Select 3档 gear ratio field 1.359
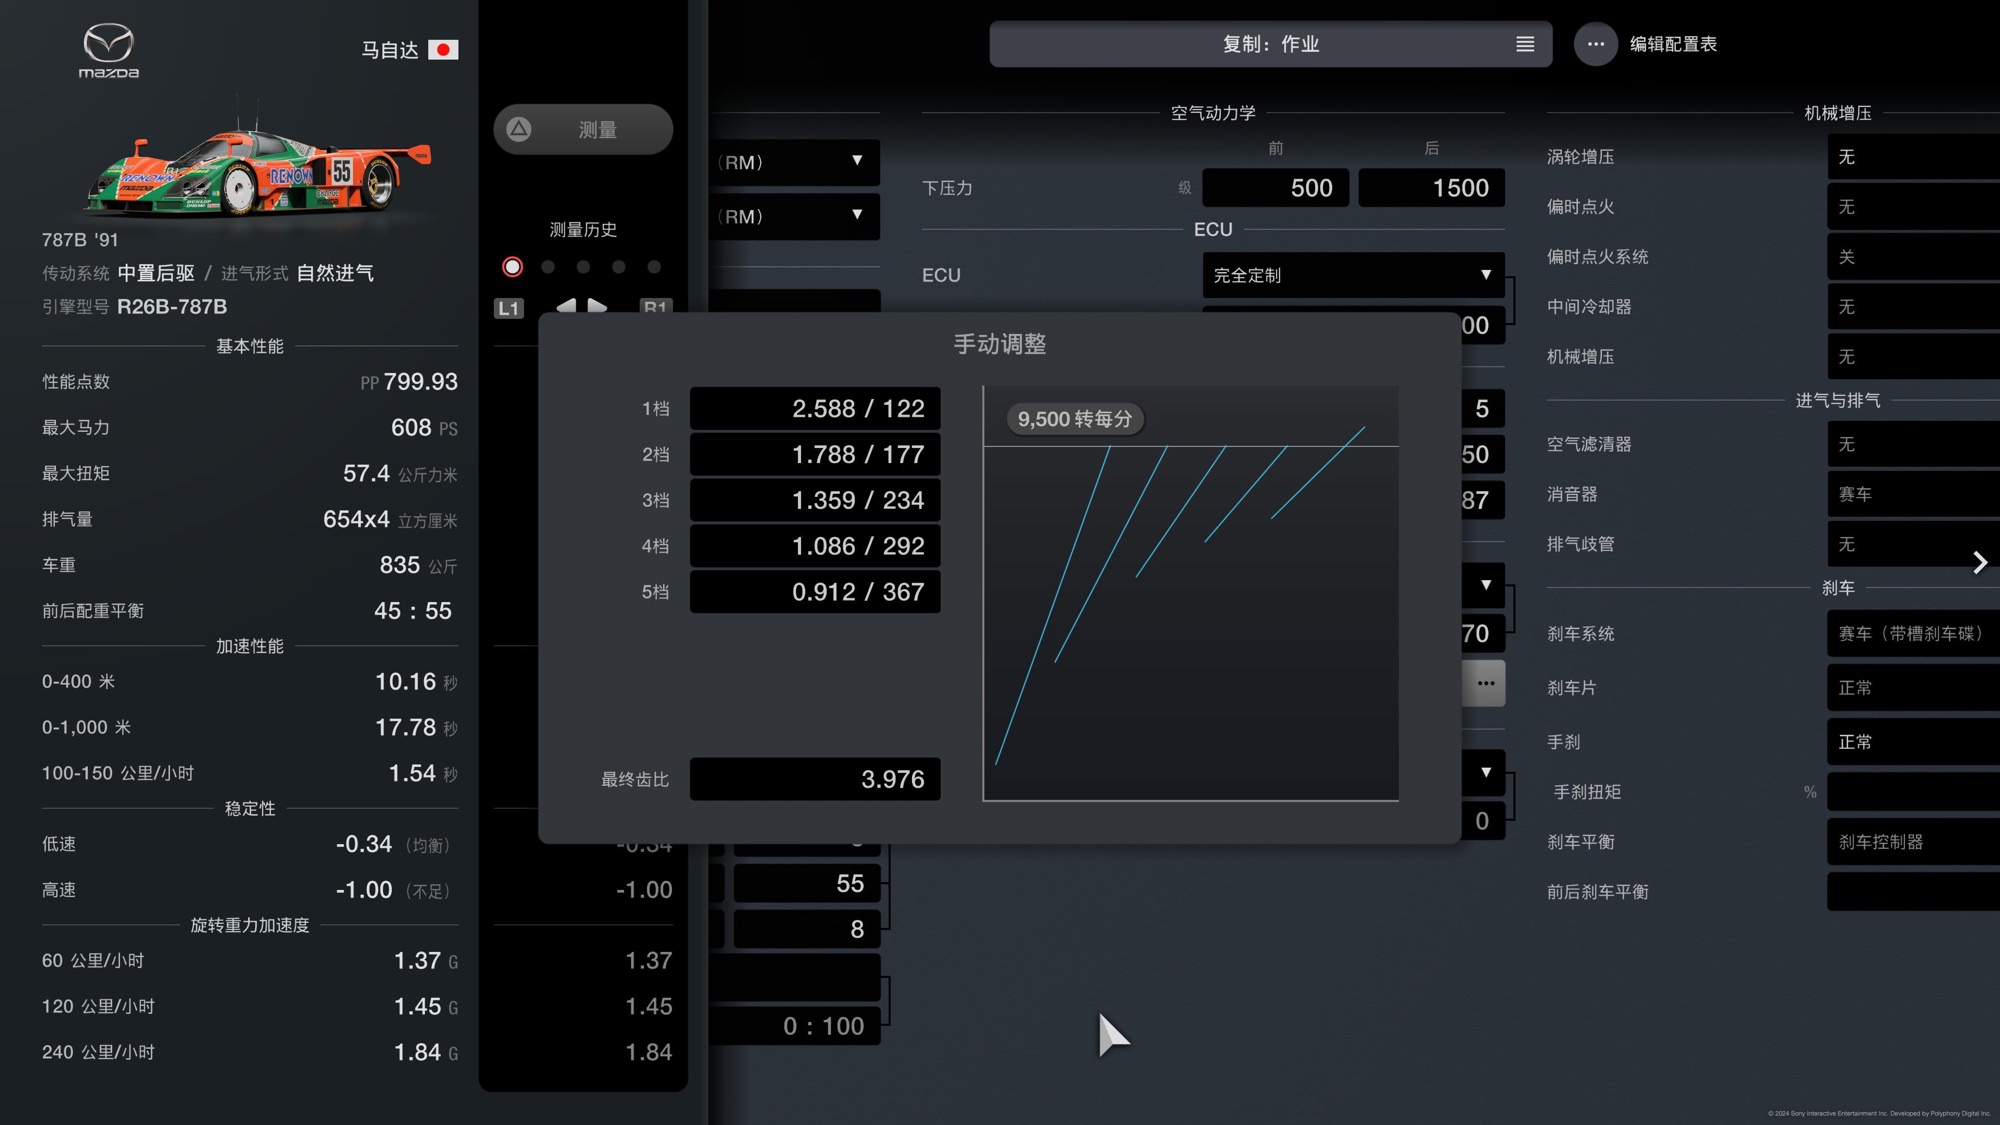The height and width of the screenshot is (1125, 2000). [x=815, y=500]
